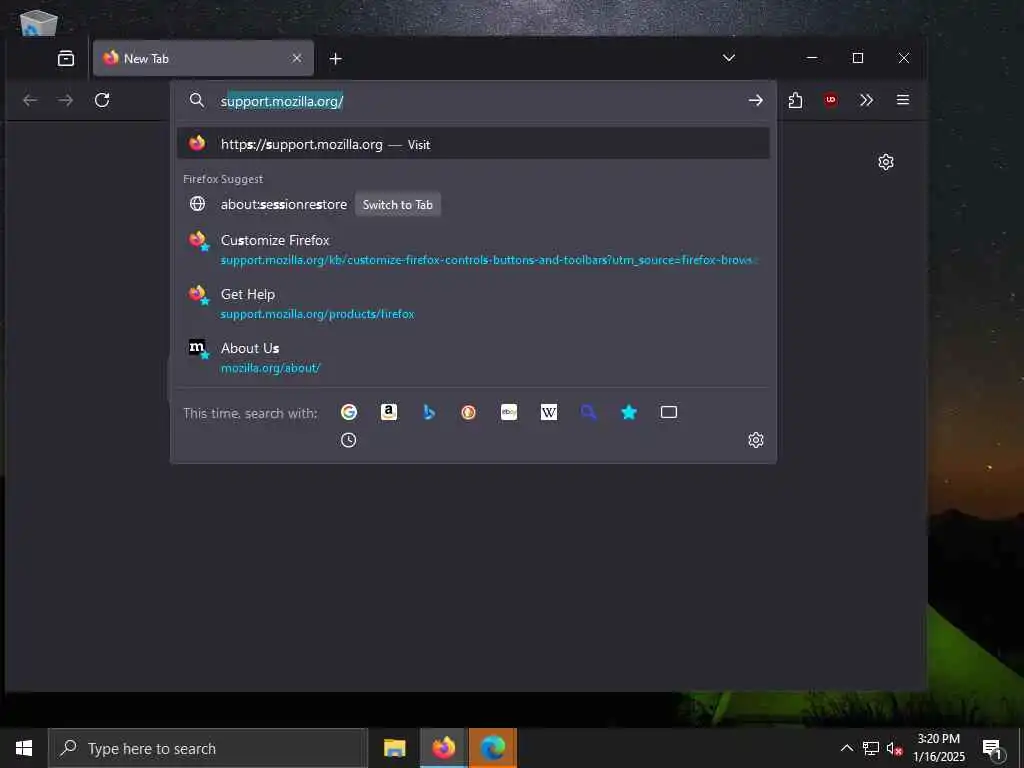
Task: Expand the More tools overflow chevrons
Action: click(867, 100)
